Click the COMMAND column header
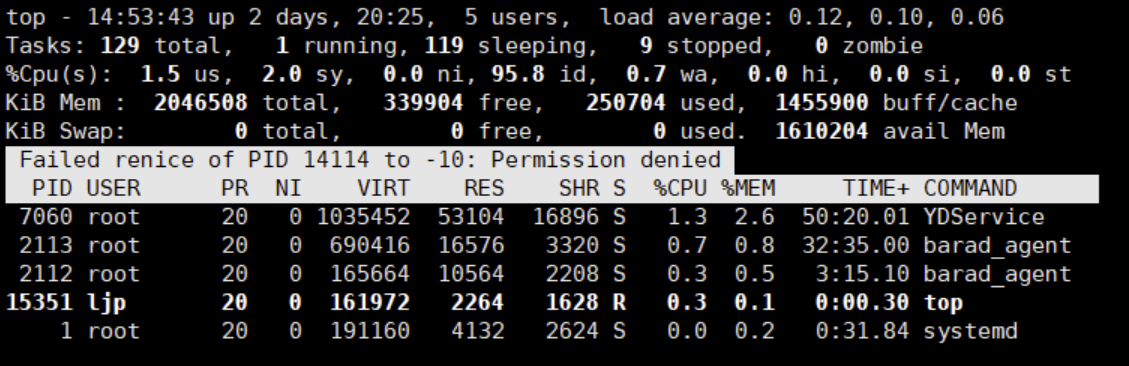The height and width of the screenshot is (366, 1129). 970,189
